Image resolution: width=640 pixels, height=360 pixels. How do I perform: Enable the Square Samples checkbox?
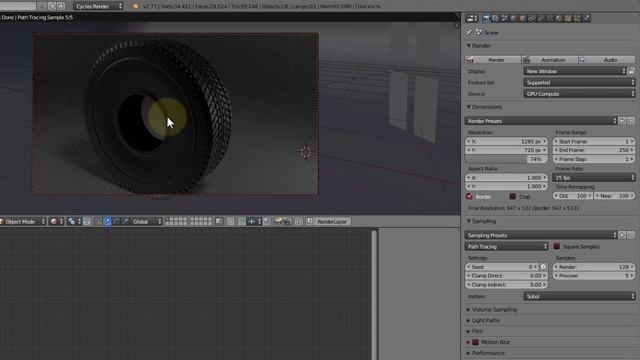click(556, 247)
